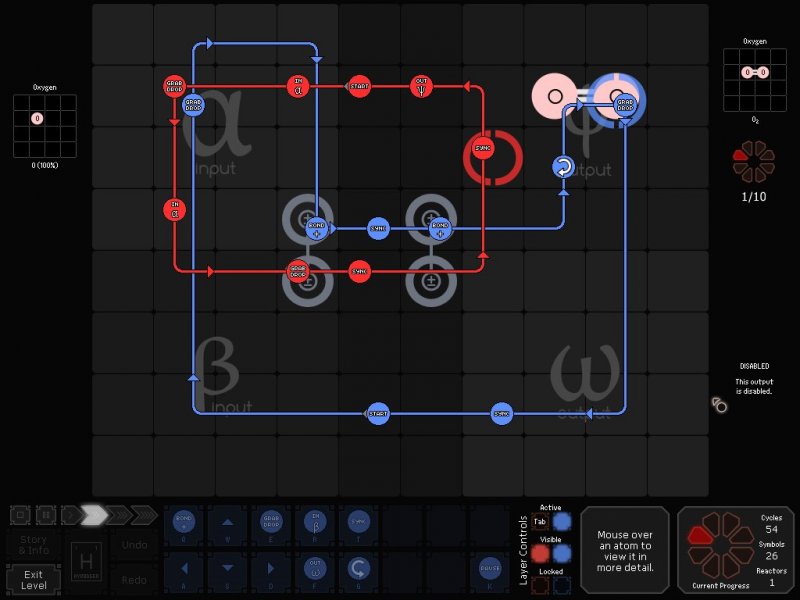Click the red left arrow after OUT ψ

(x=466, y=86)
